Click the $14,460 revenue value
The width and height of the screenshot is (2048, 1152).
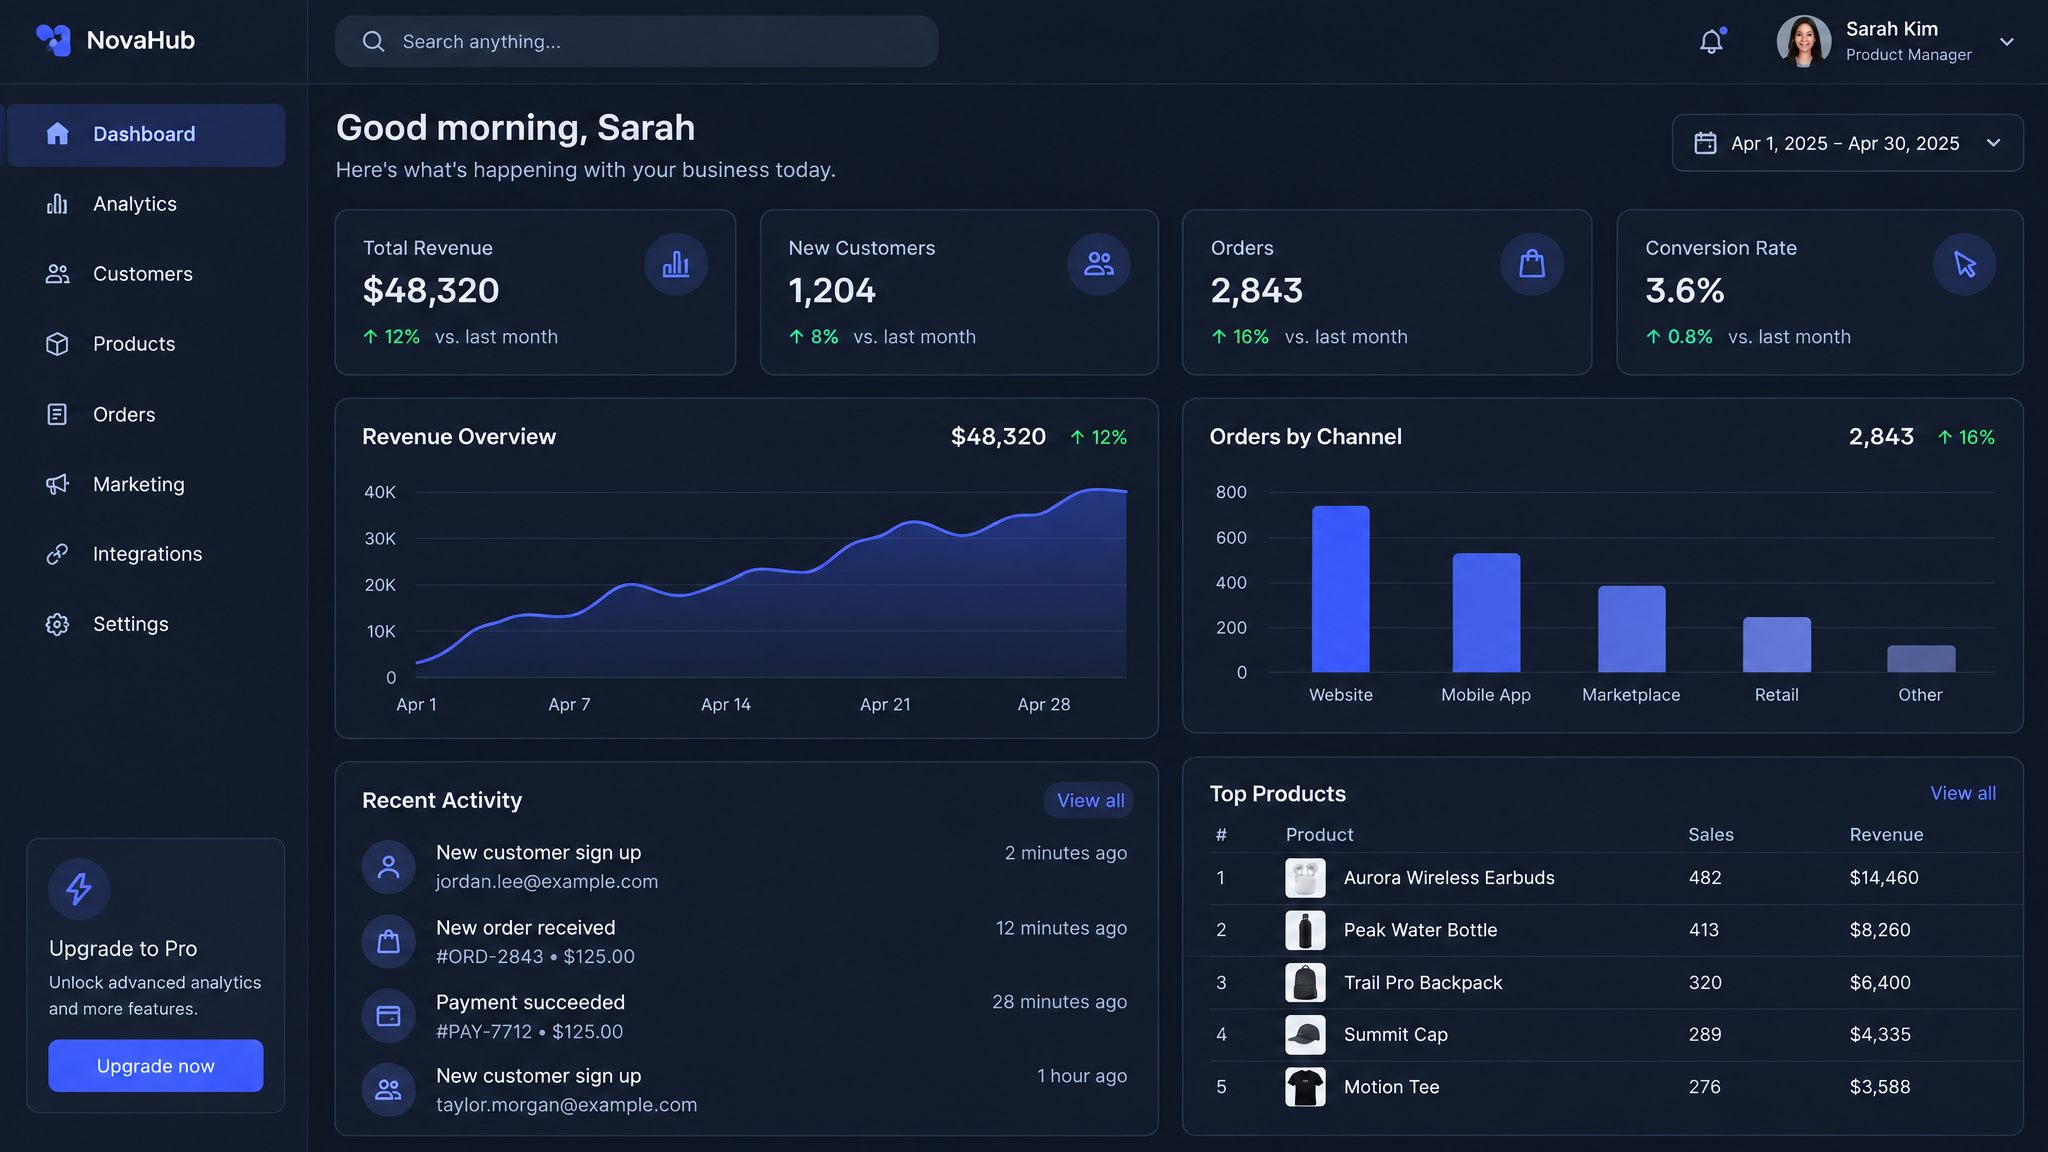[1884, 878]
